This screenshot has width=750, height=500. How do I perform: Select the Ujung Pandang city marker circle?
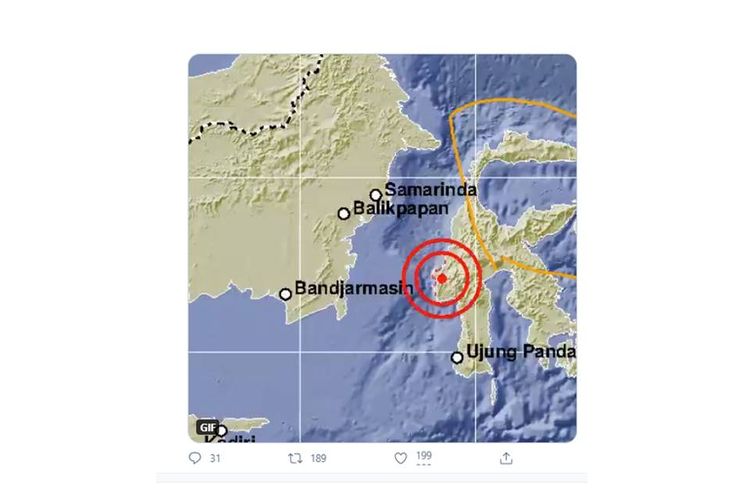(457, 357)
